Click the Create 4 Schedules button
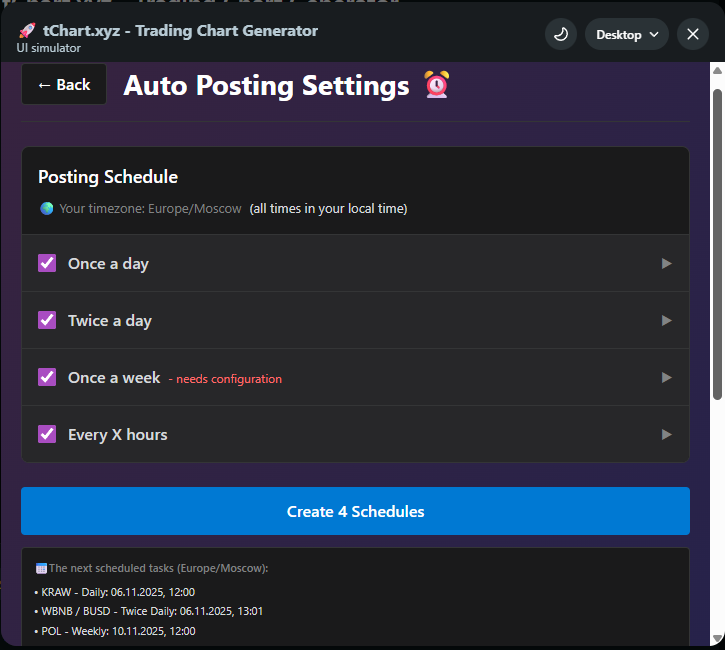Viewport: 725px width, 650px height. pyautogui.click(x=355, y=511)
